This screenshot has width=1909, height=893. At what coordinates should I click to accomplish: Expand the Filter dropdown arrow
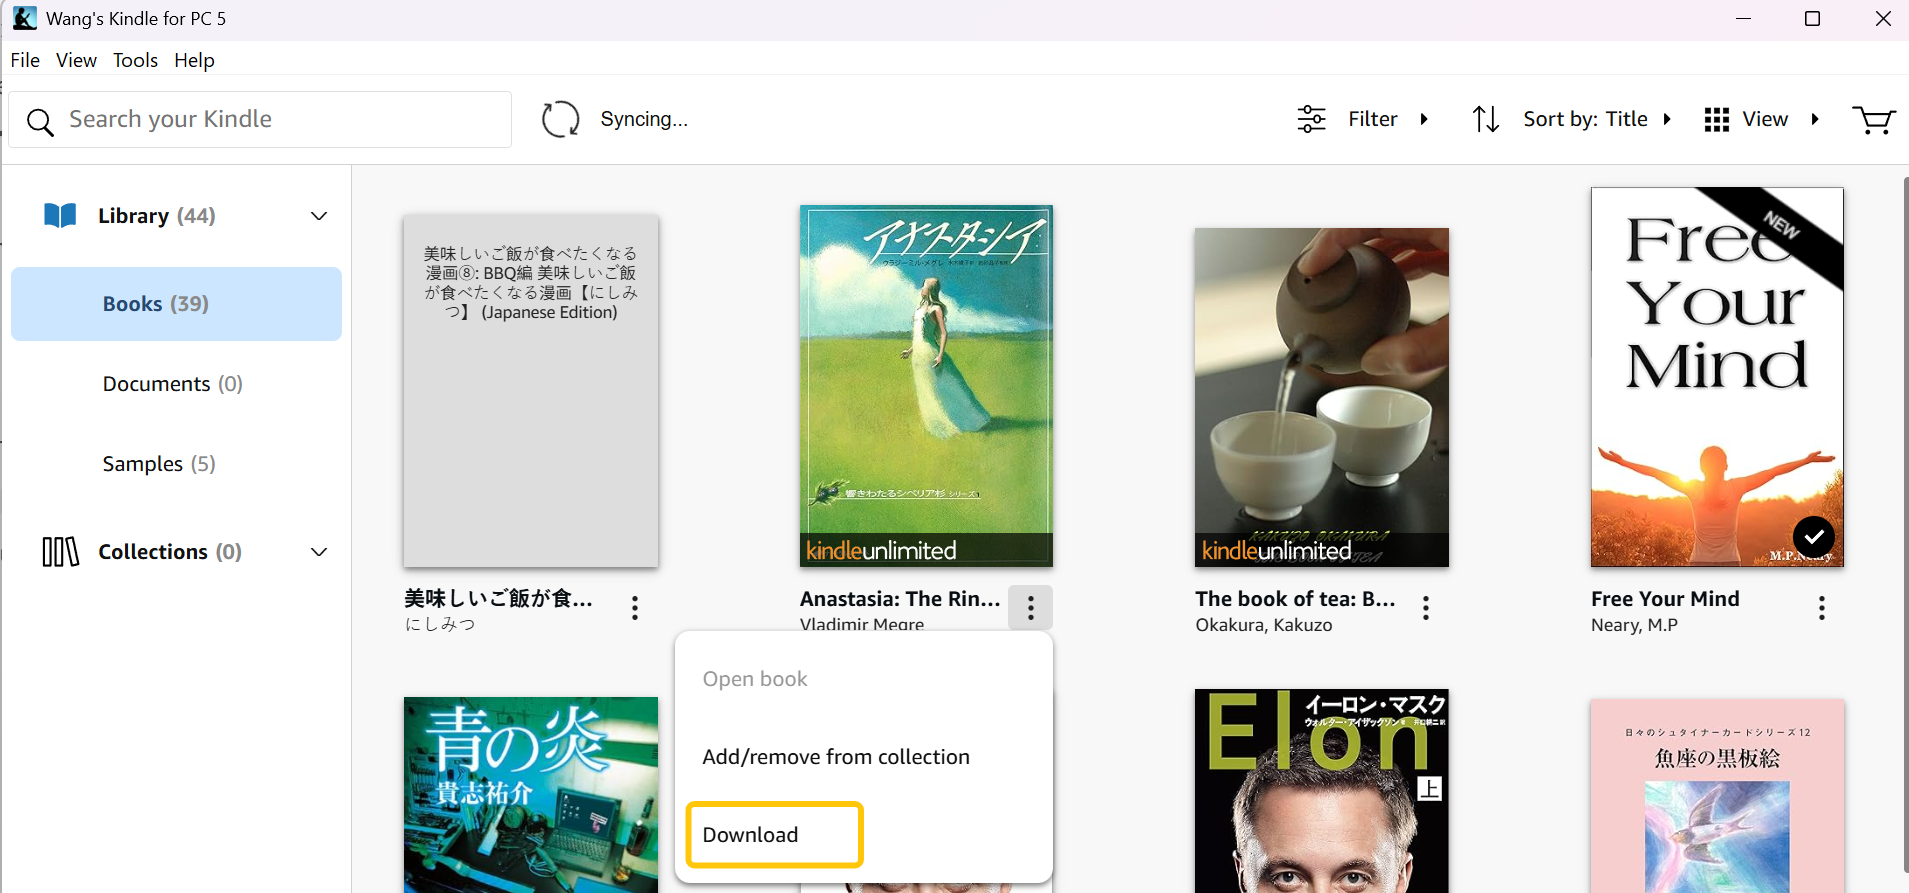(1424, 119)
